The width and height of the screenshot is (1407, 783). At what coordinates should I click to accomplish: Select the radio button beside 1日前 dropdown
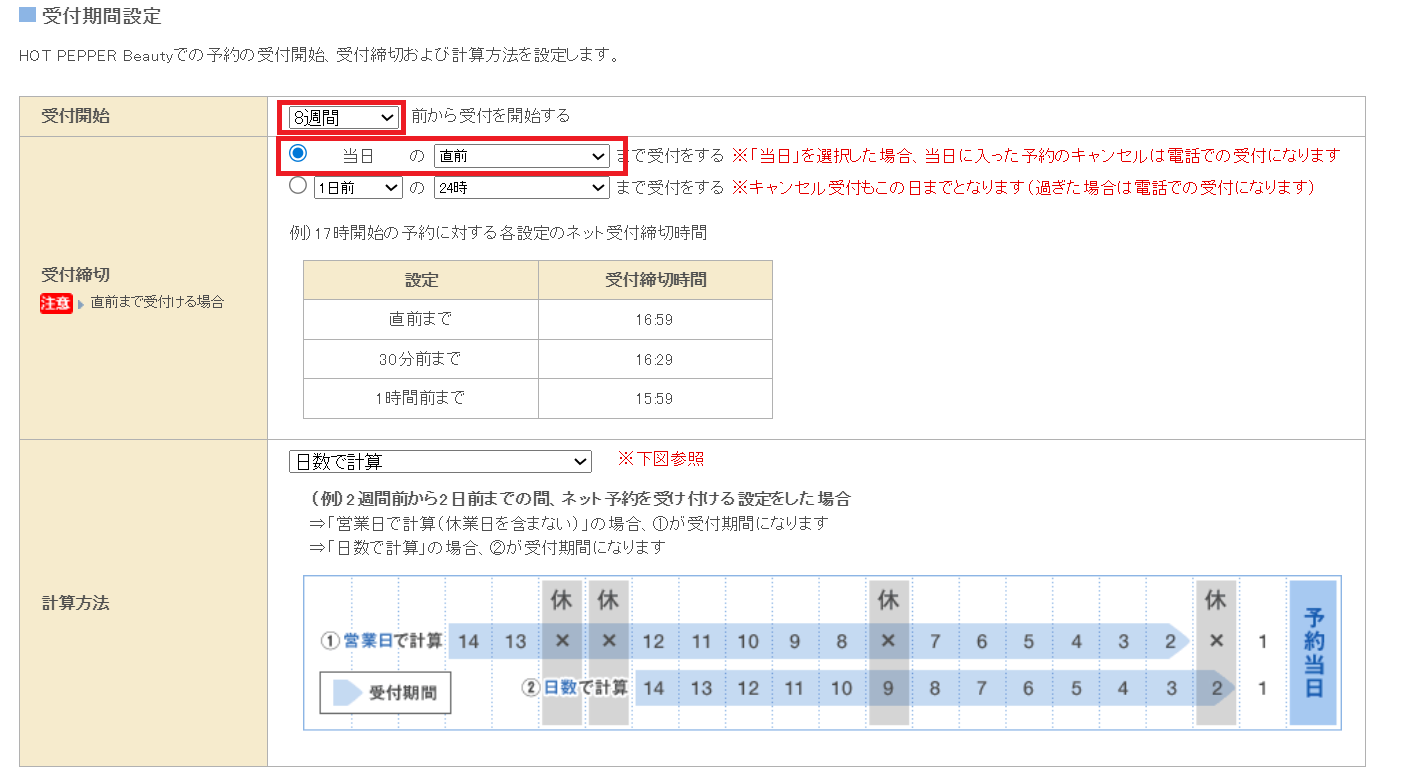click(x=297, y=186)
